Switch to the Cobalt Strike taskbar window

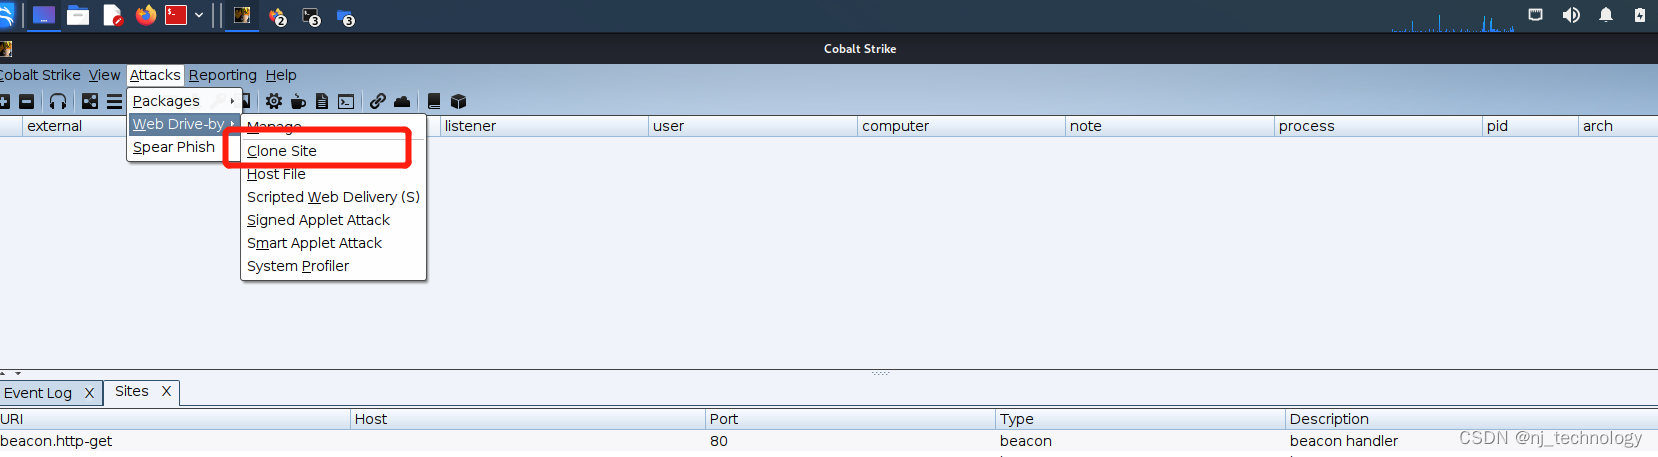pos(242,15)
